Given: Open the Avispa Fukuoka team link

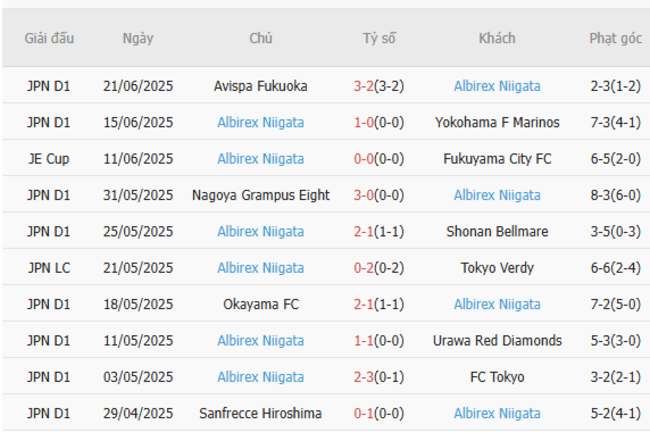Looking at the screenshot, I should pos(260,86).
